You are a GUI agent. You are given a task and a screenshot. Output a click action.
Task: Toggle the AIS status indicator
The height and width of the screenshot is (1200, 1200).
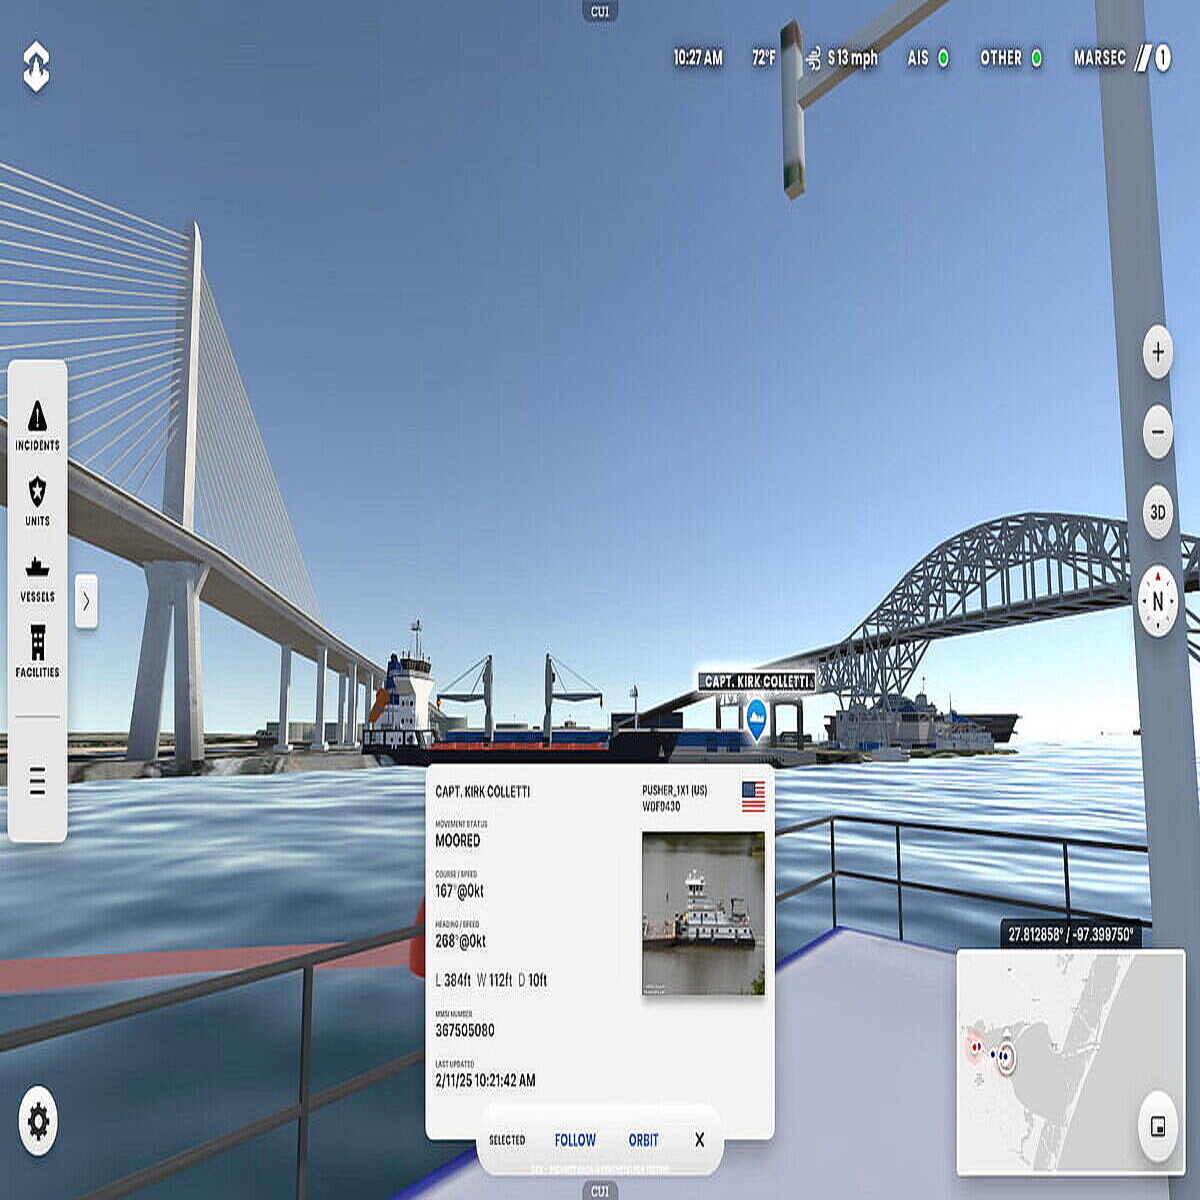929,58
